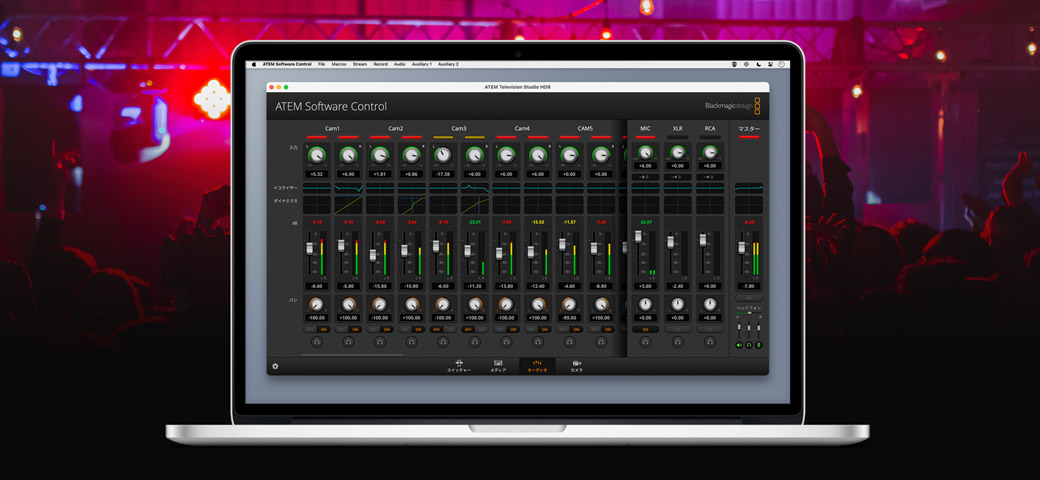
Task: Open the Stream menu
Action: (359, 64)
